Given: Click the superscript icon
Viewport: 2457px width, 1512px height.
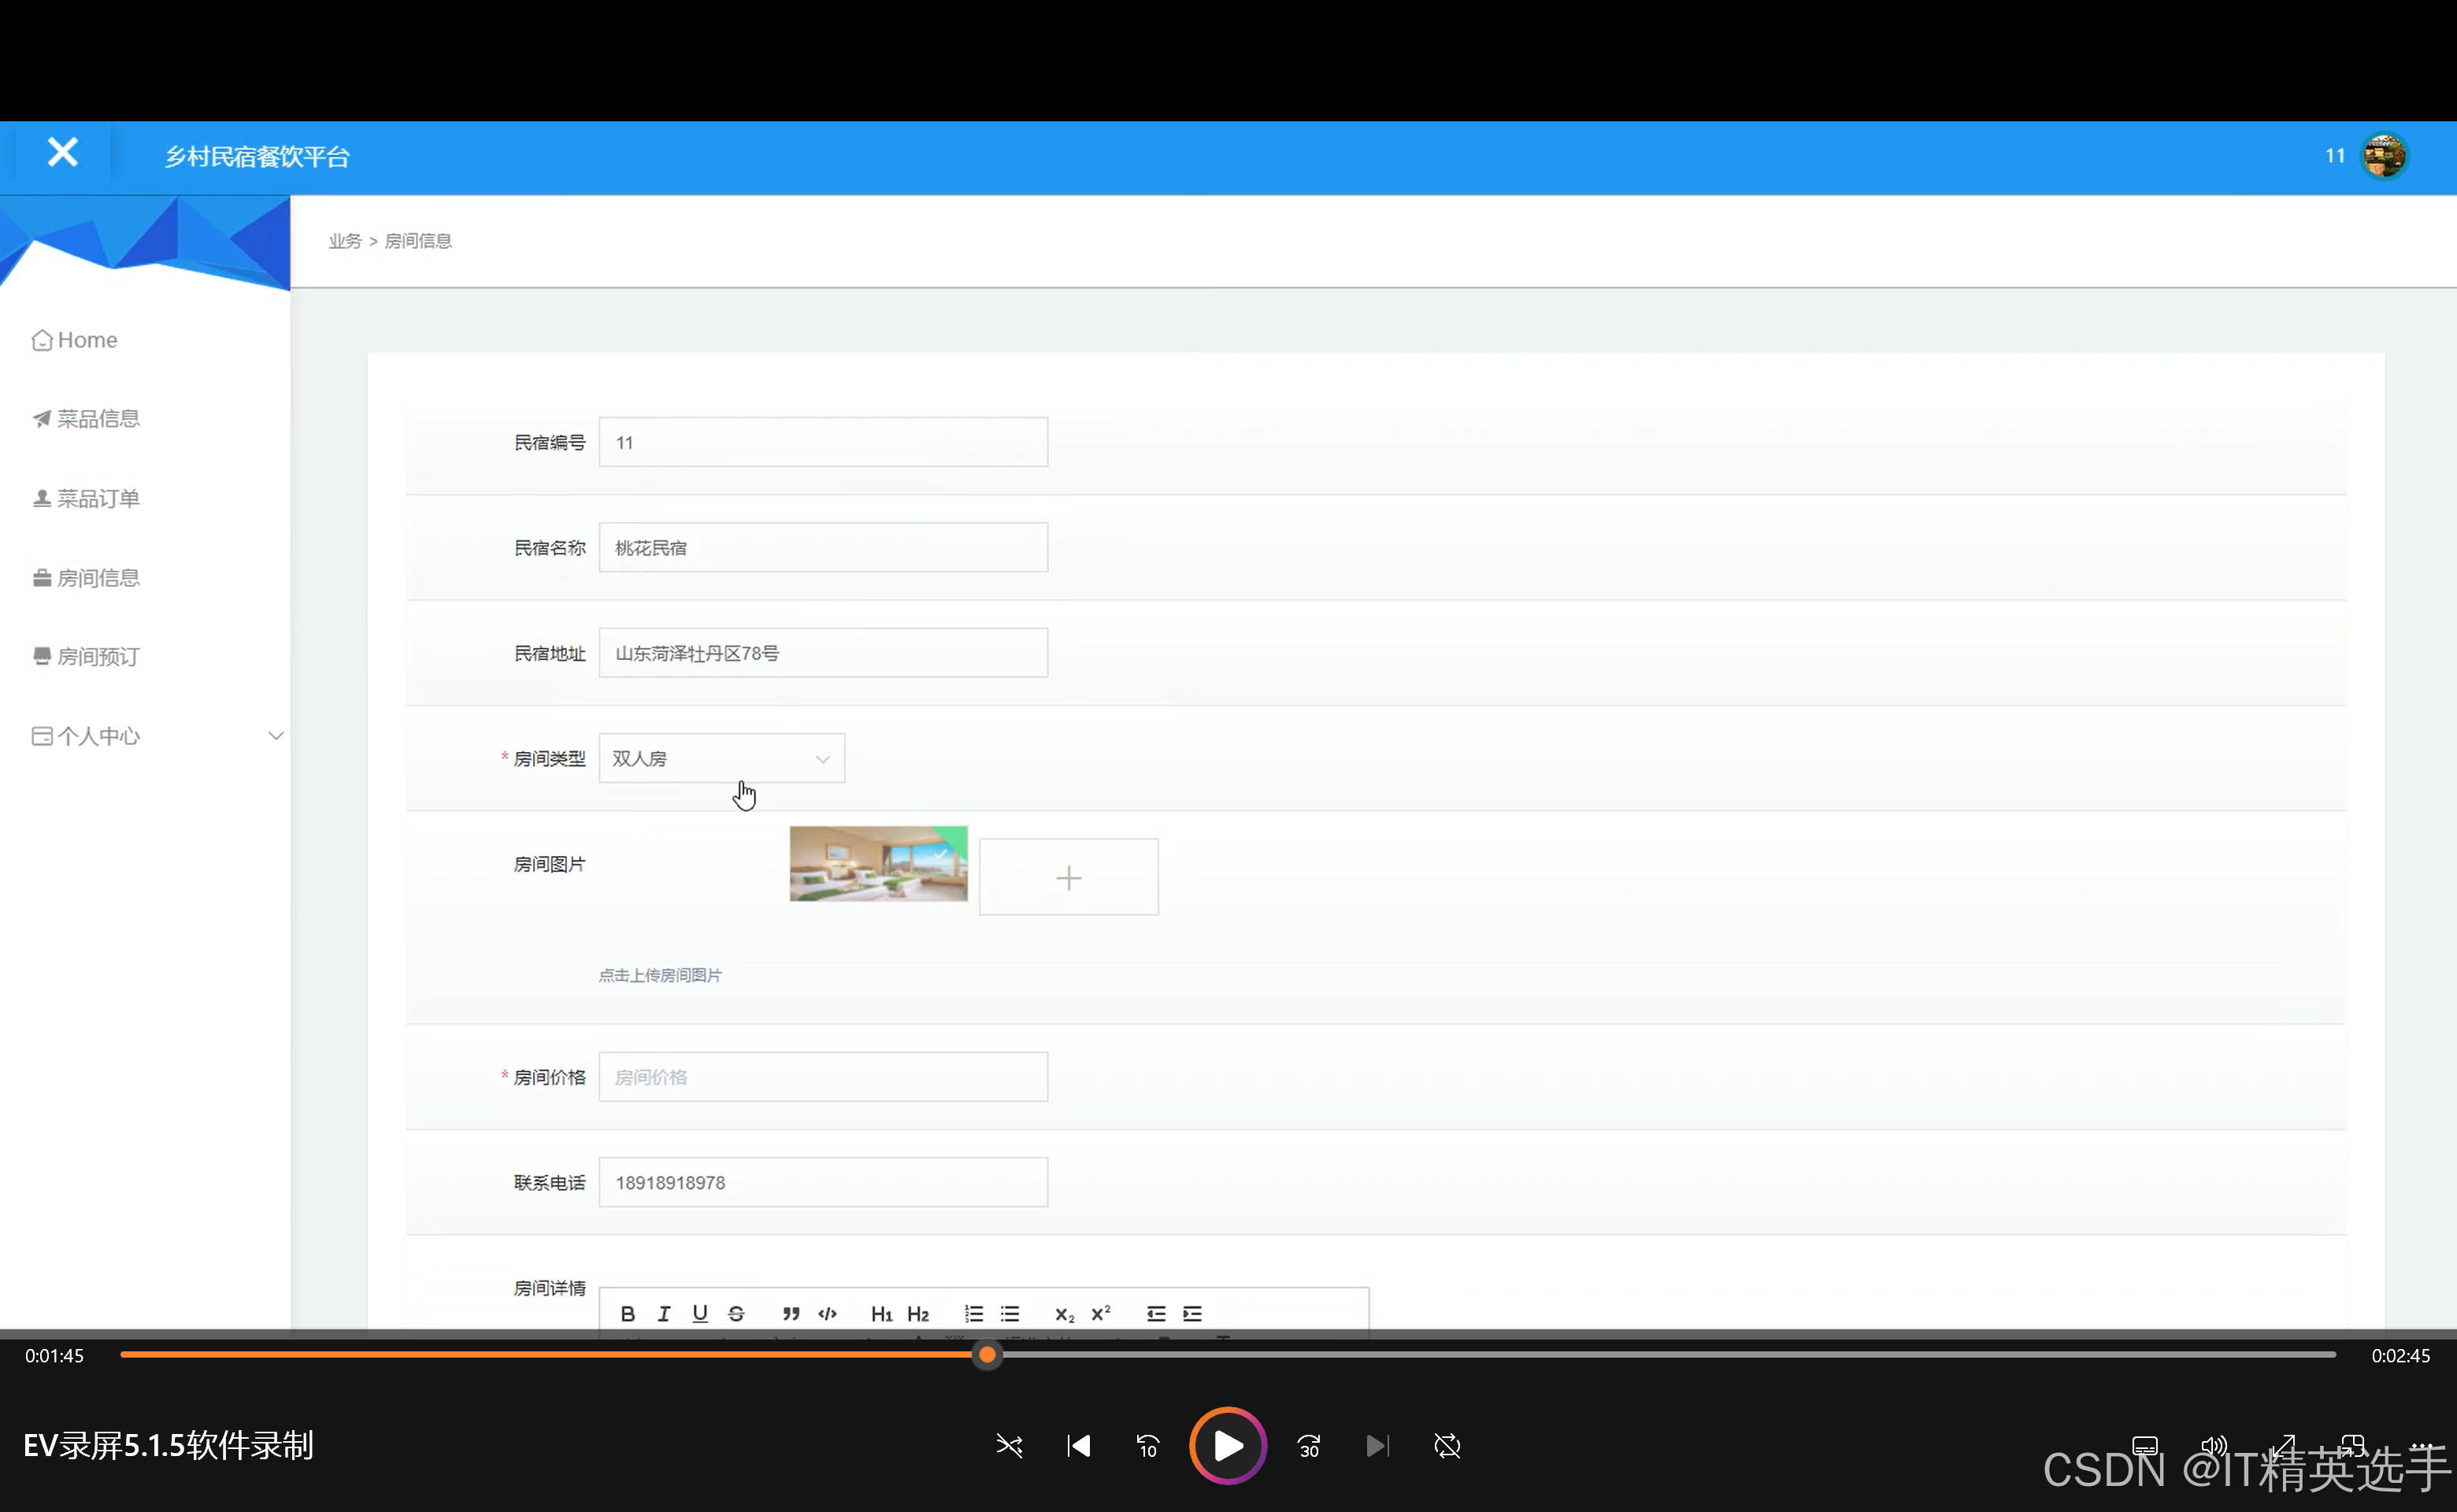Looking at the screenshot, I should (x=1100, y=1313).
